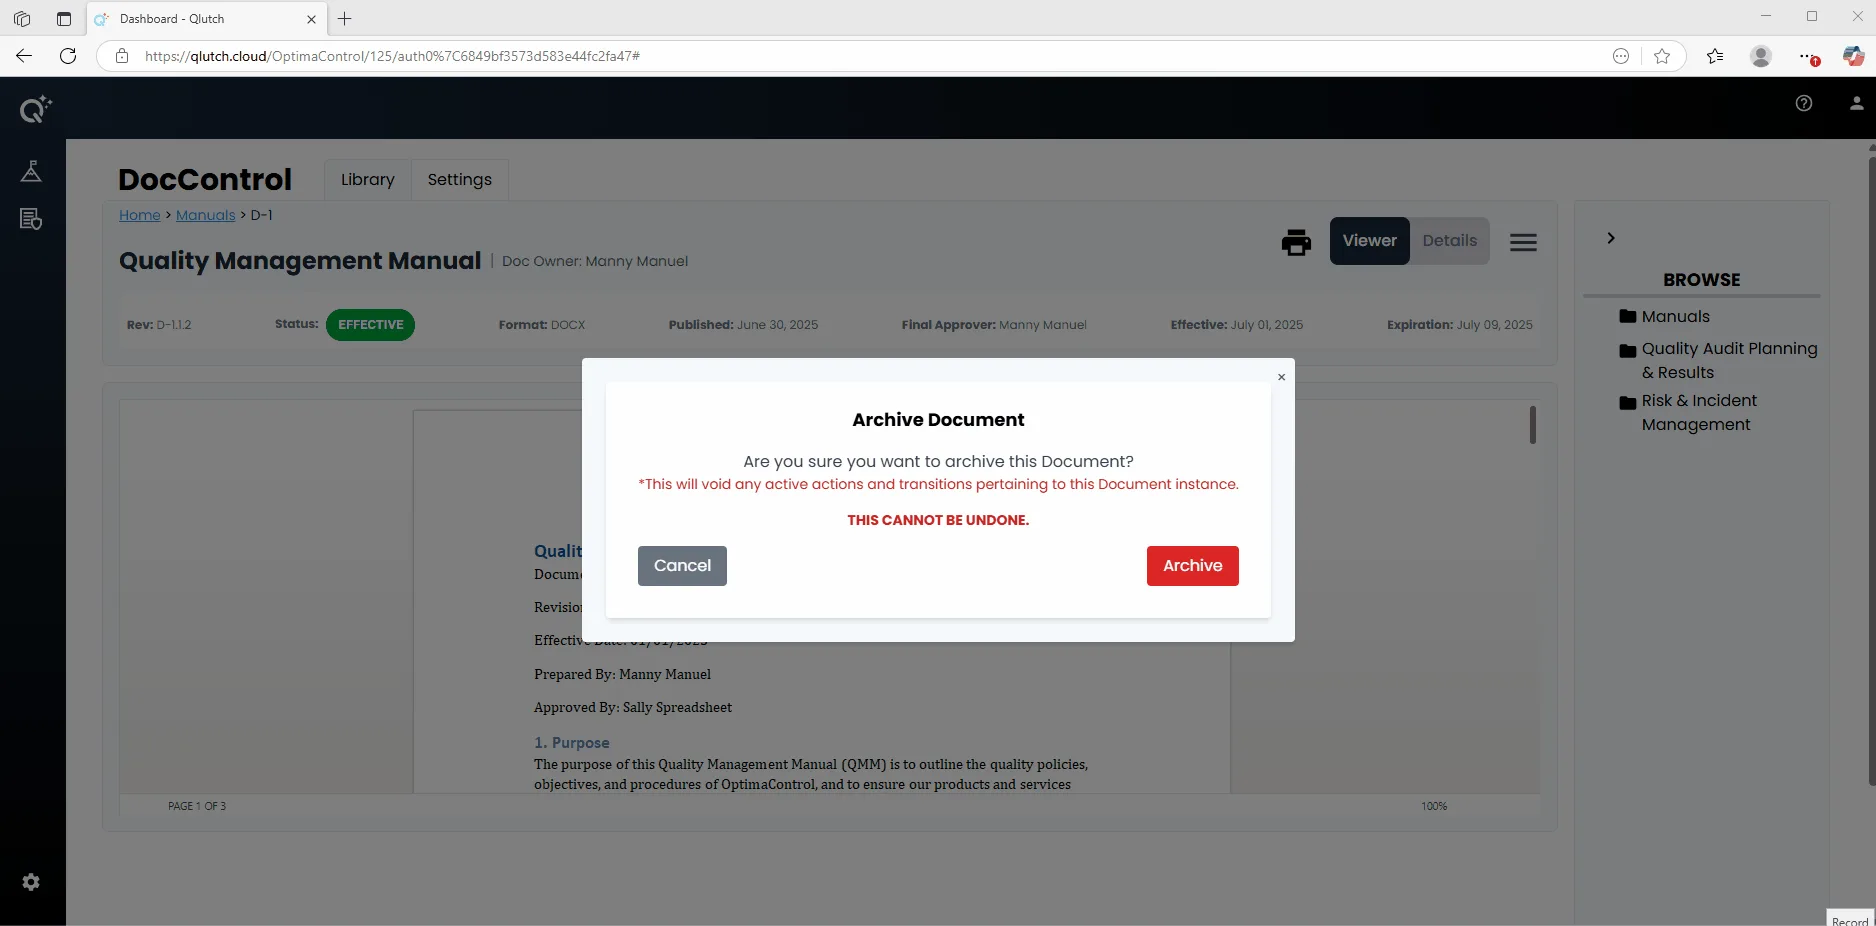
Task: Switch to the Details toggle
Action: click(x=1449, y=241)
